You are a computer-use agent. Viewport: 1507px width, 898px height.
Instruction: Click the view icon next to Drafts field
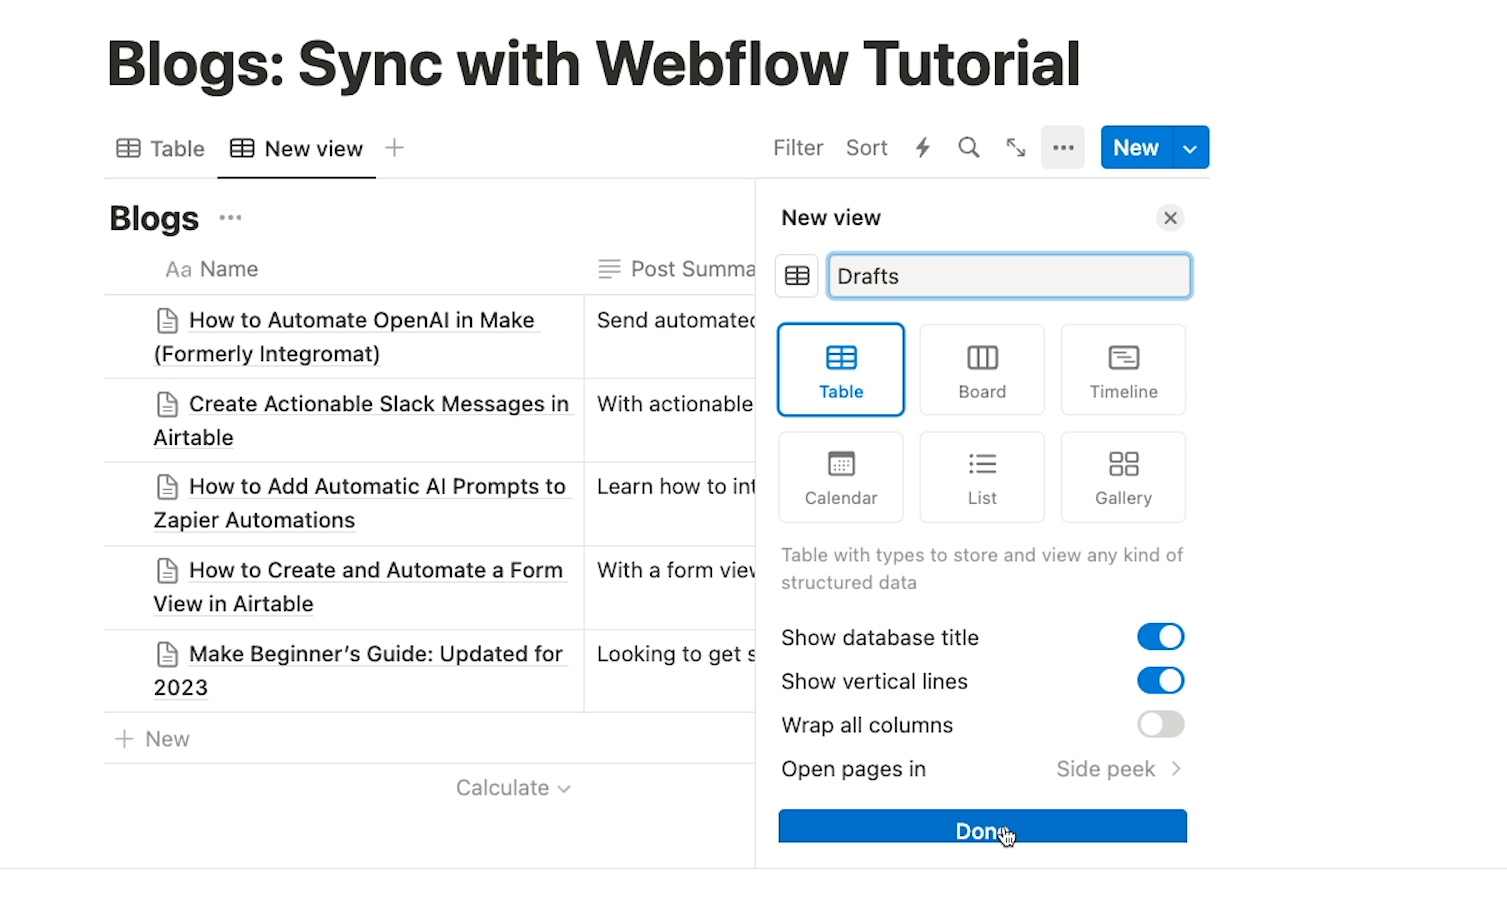click(x=797, y=276)
